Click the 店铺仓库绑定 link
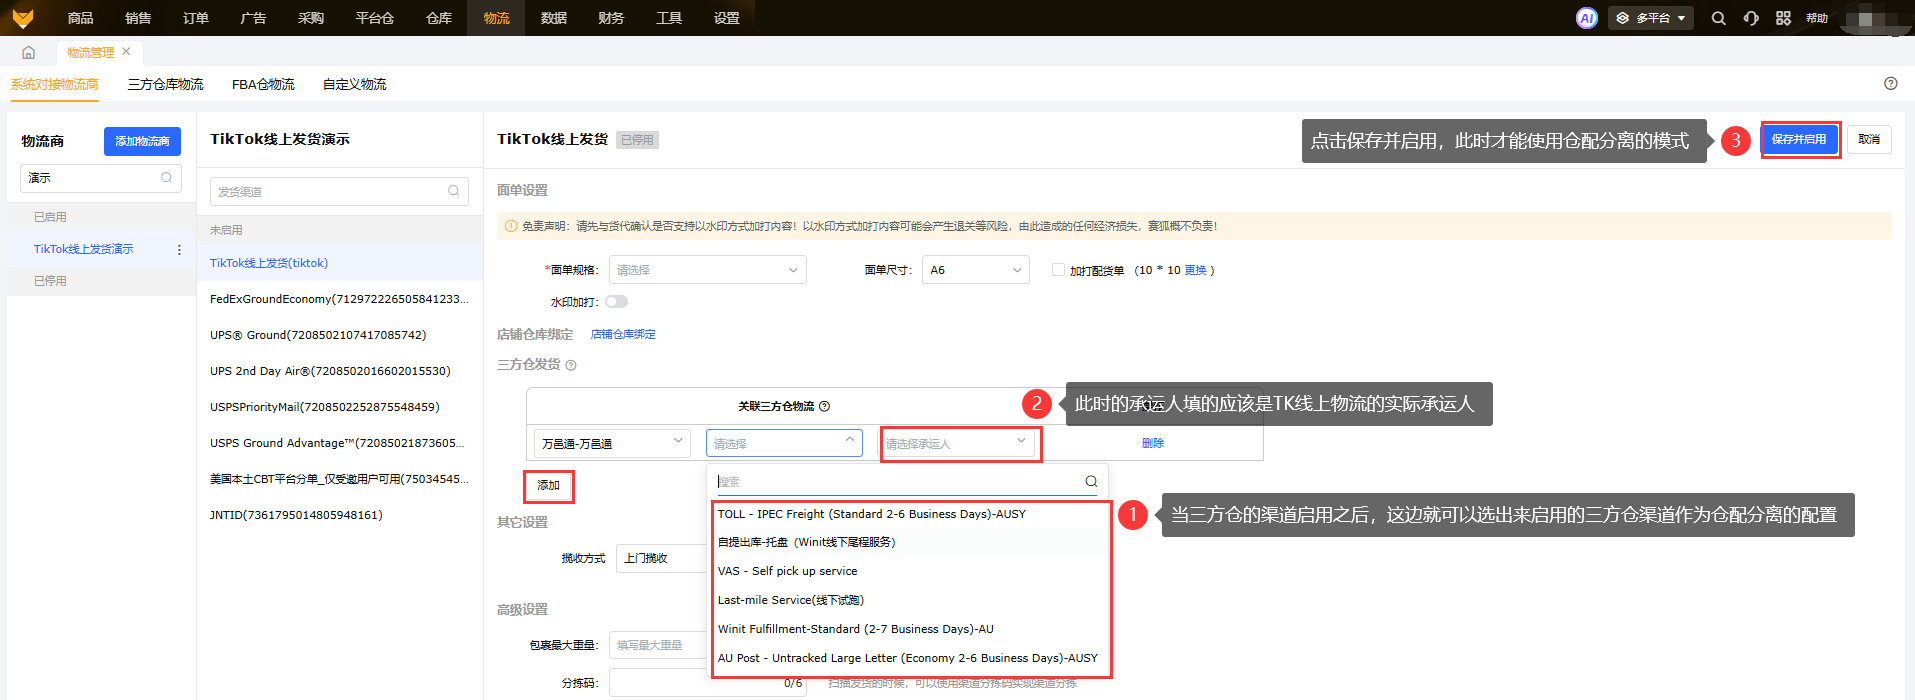 click(x=623, y=334)
